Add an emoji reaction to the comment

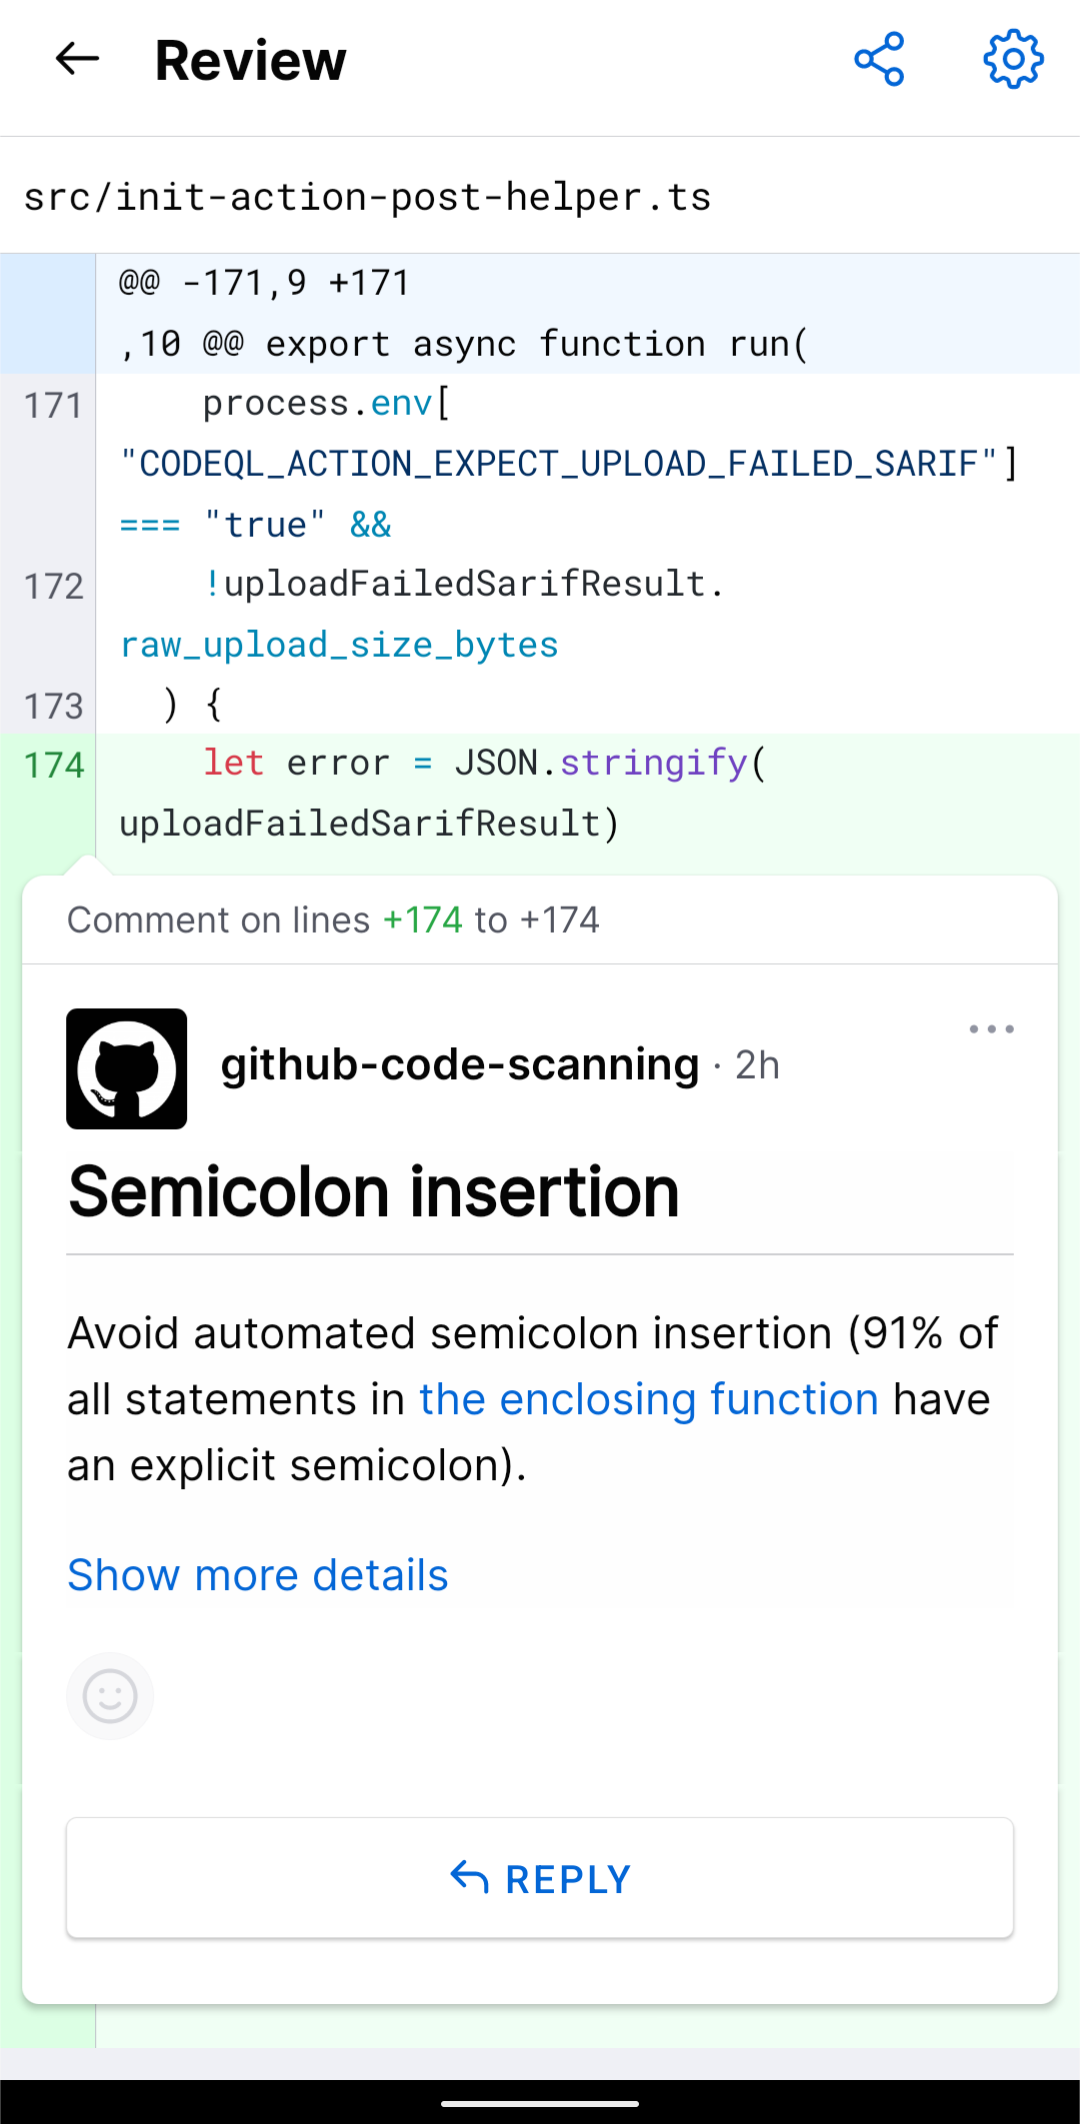point(110,1695)
